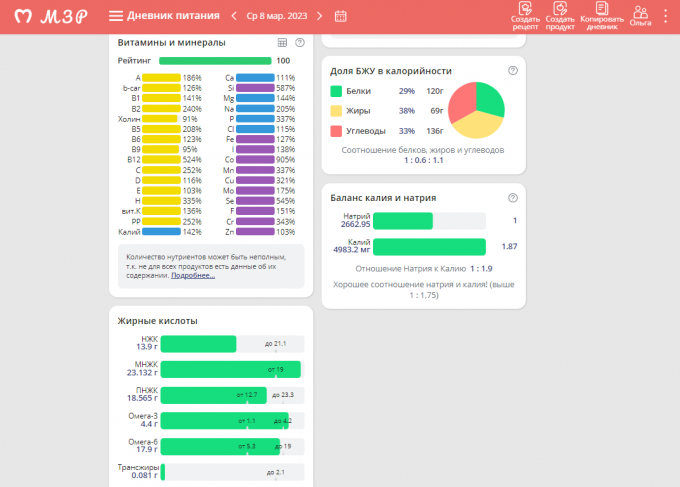Go to next day arrow

click(x=319, y=16)
